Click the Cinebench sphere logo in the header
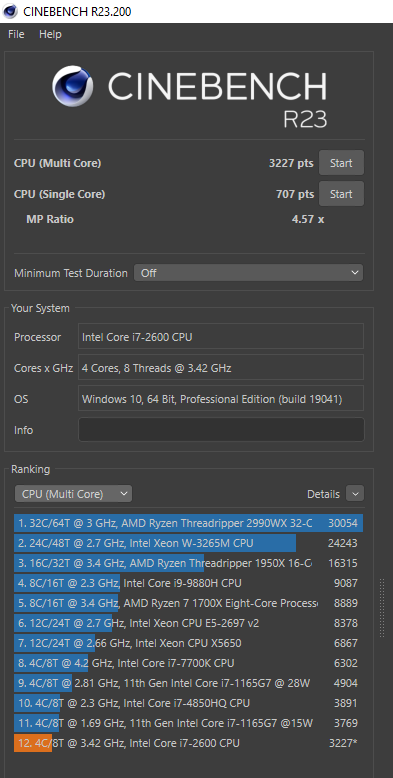 tap(72, 86)
